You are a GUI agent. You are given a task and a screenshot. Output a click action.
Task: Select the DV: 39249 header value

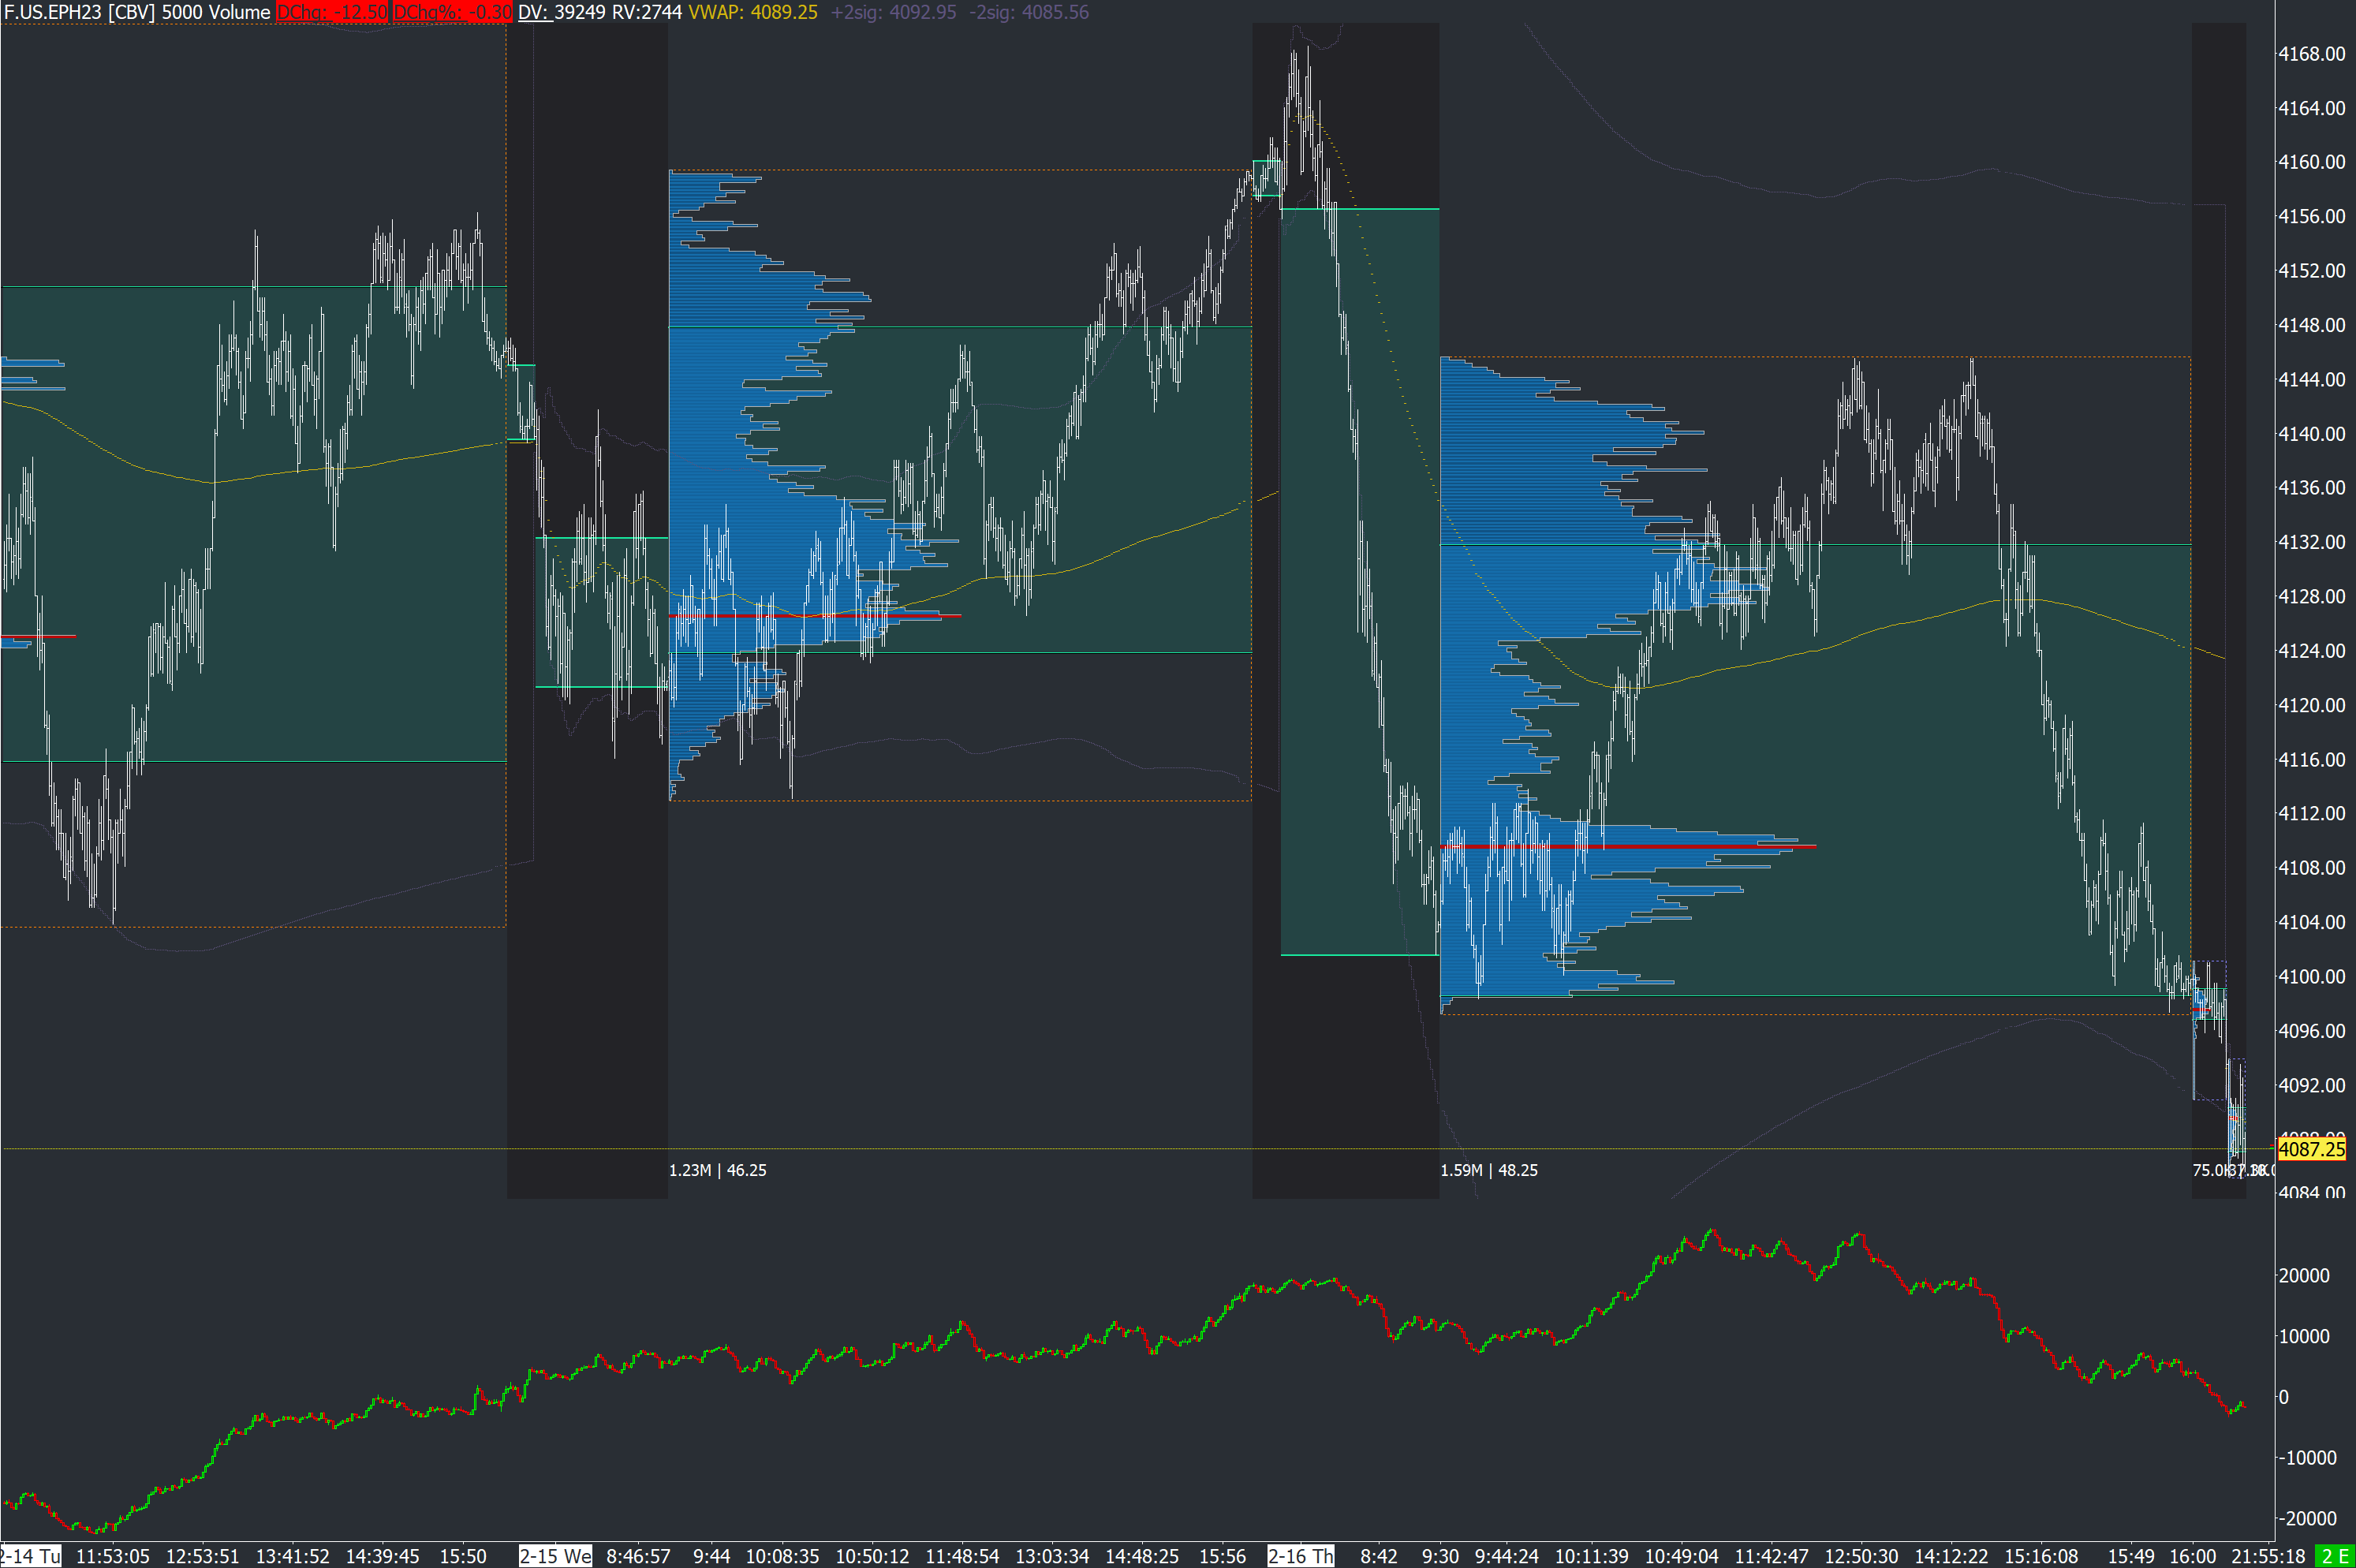562,12
